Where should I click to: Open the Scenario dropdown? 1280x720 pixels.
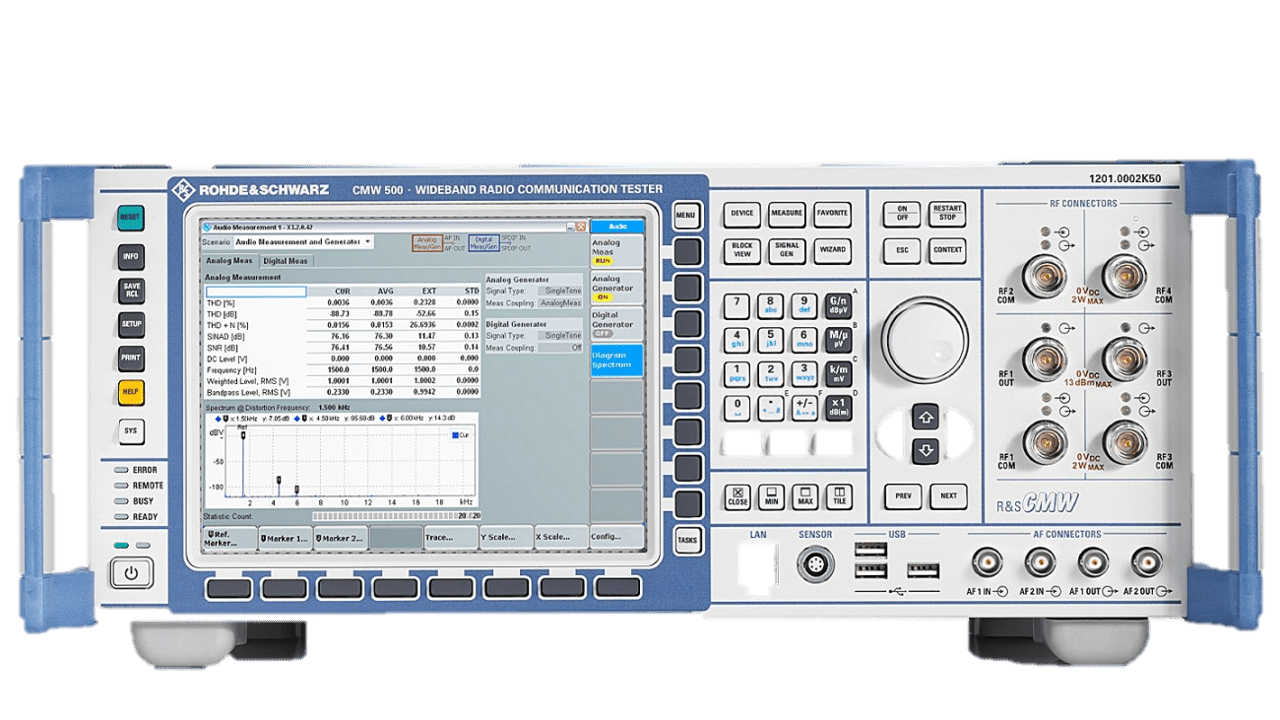coord(303,242)
